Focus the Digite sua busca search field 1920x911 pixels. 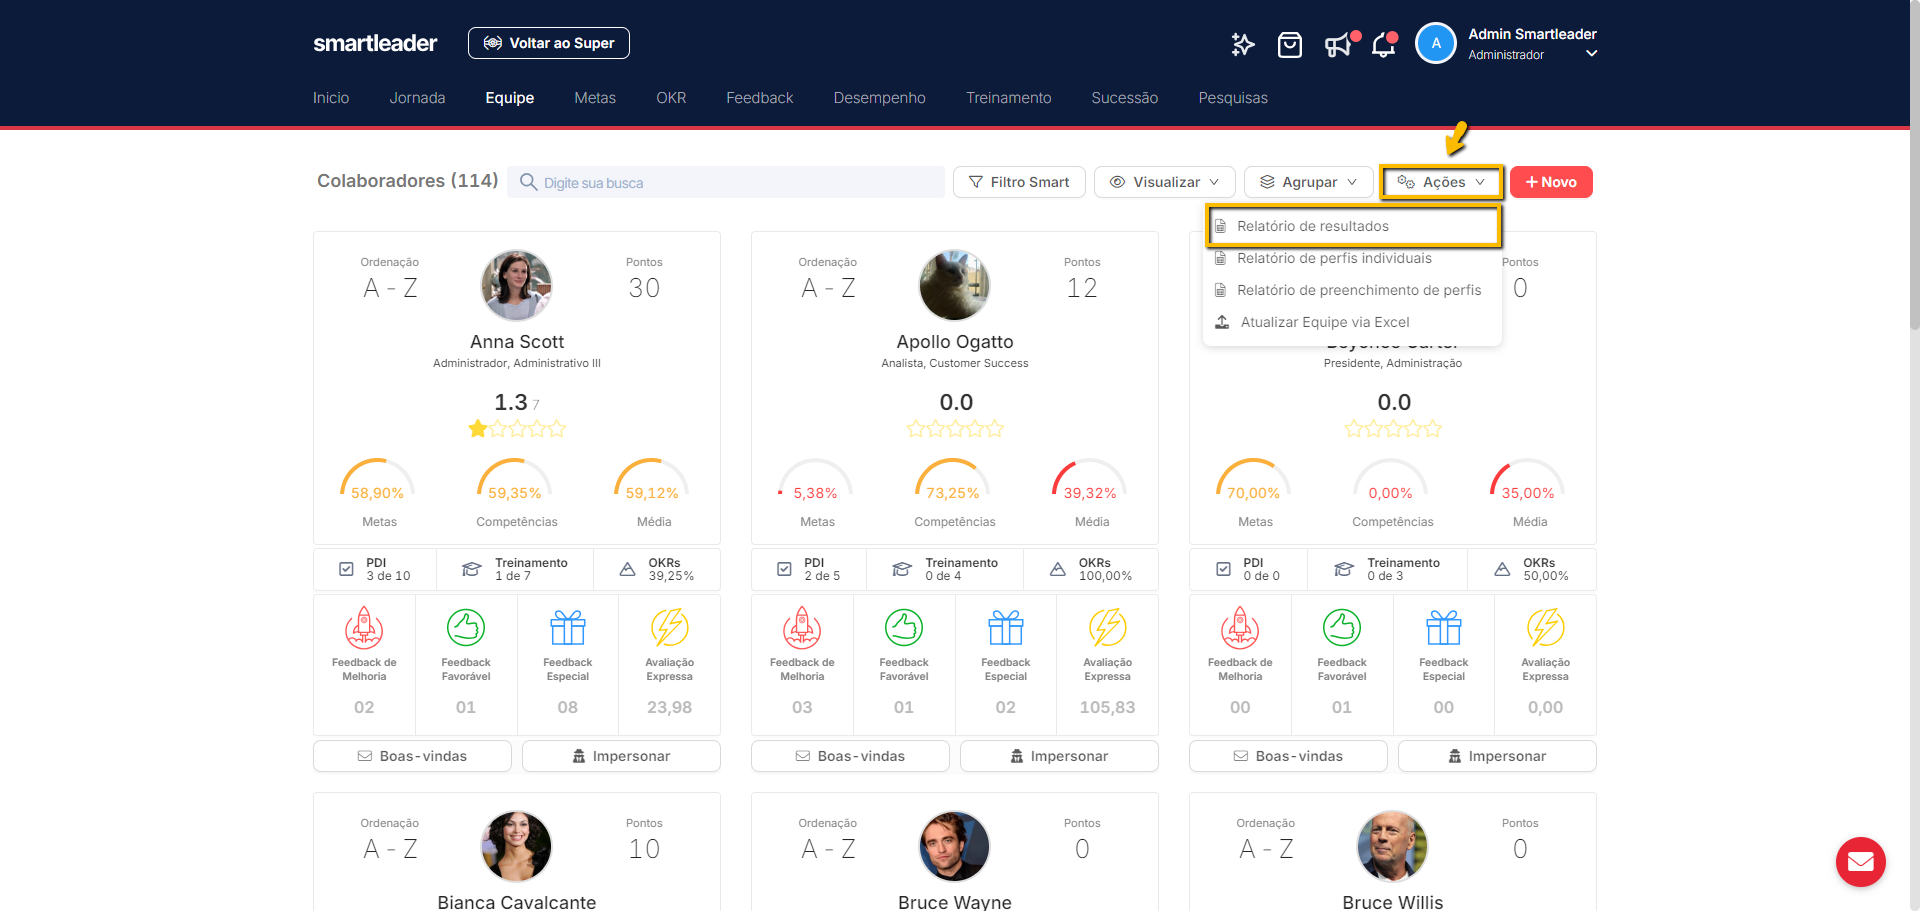click(726, 182)
